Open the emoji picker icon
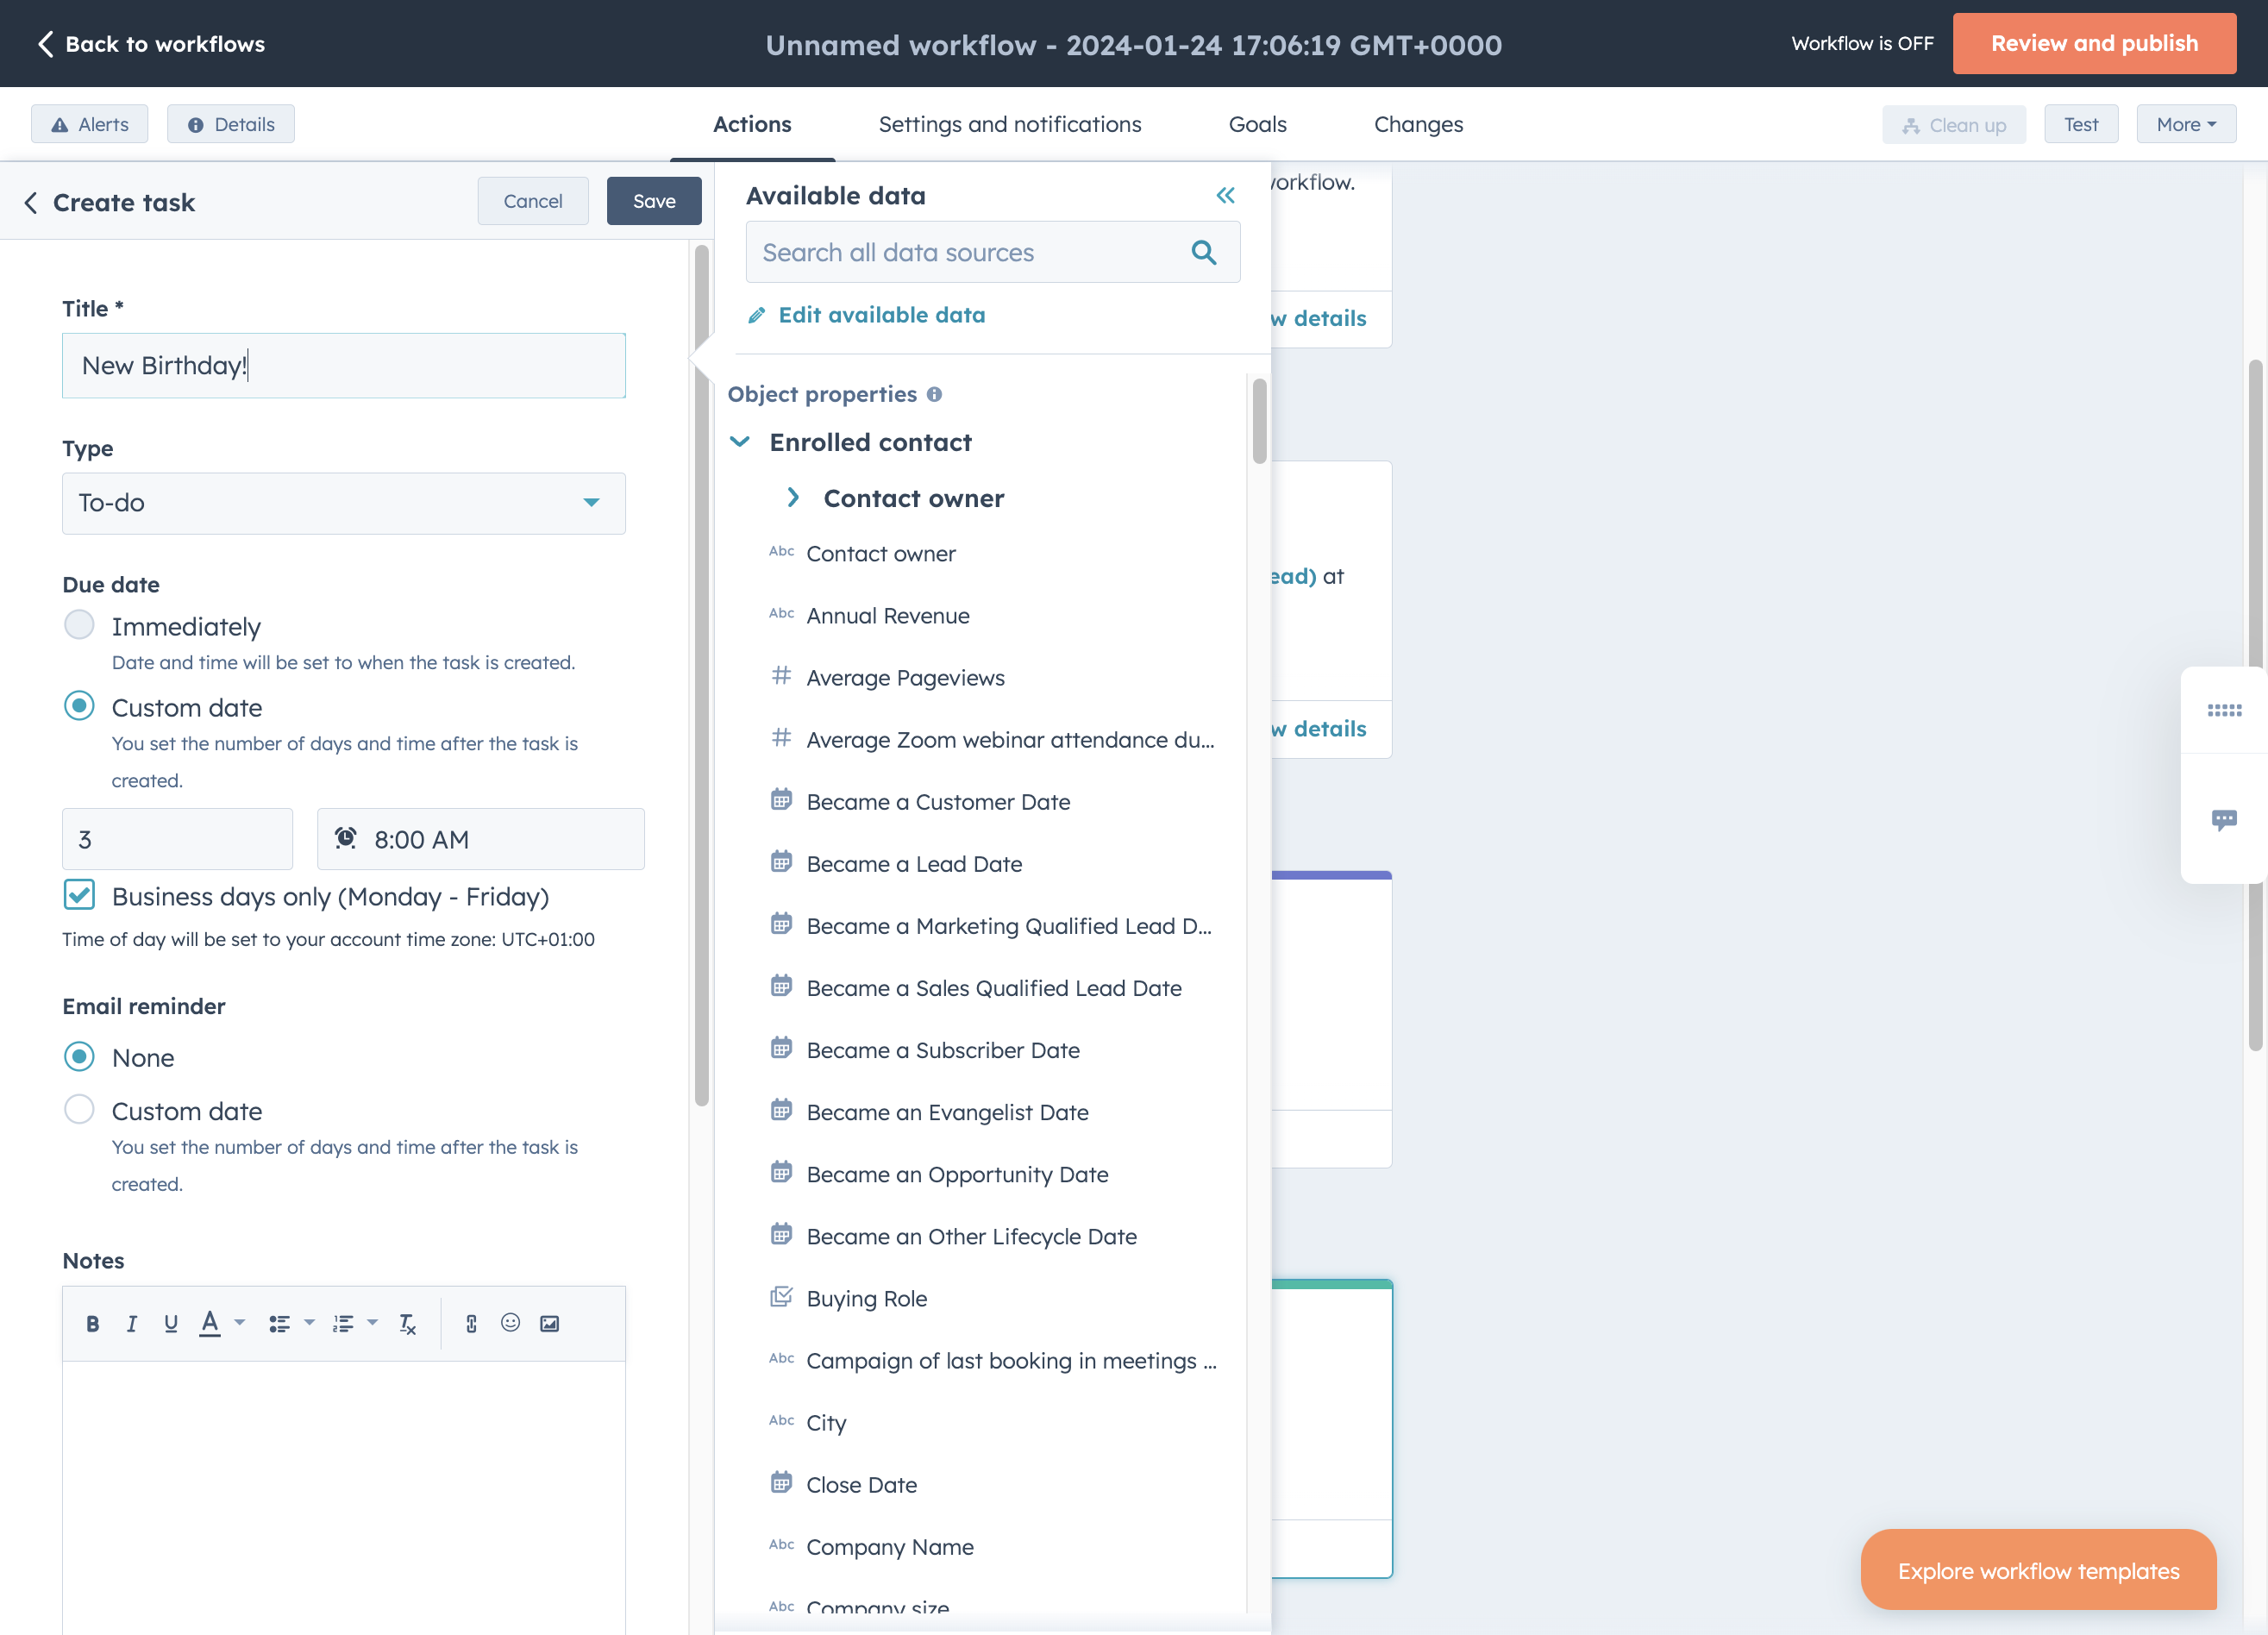 click(510, 1323)
